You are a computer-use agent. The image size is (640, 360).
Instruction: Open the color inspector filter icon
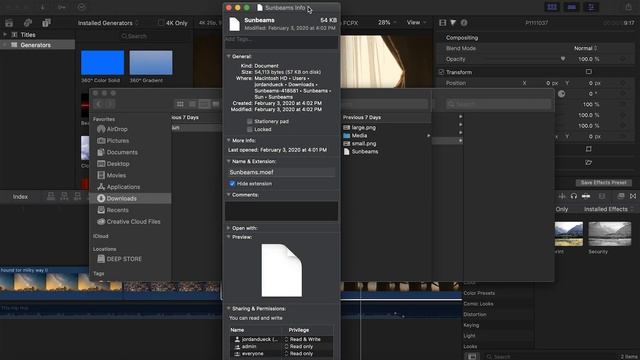[x=453, y=23]
